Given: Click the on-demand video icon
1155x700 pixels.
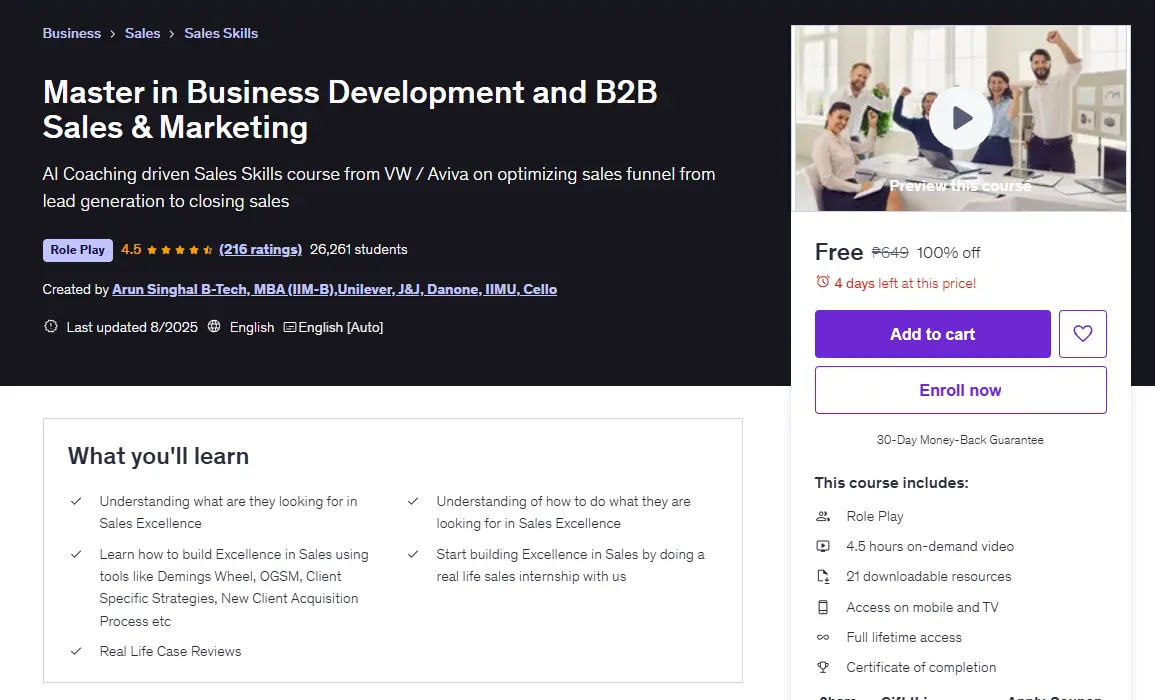Looking at the screenshot, I should tap(823, 547).
